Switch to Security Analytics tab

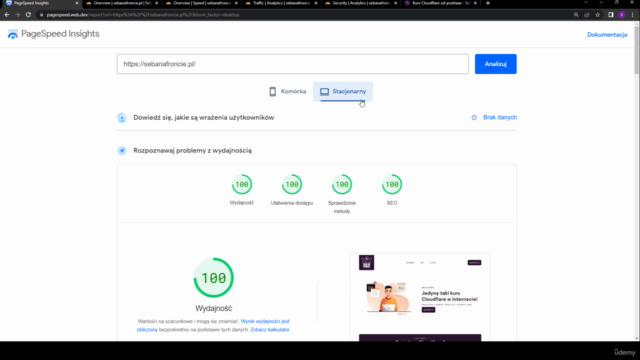point(360,3)
